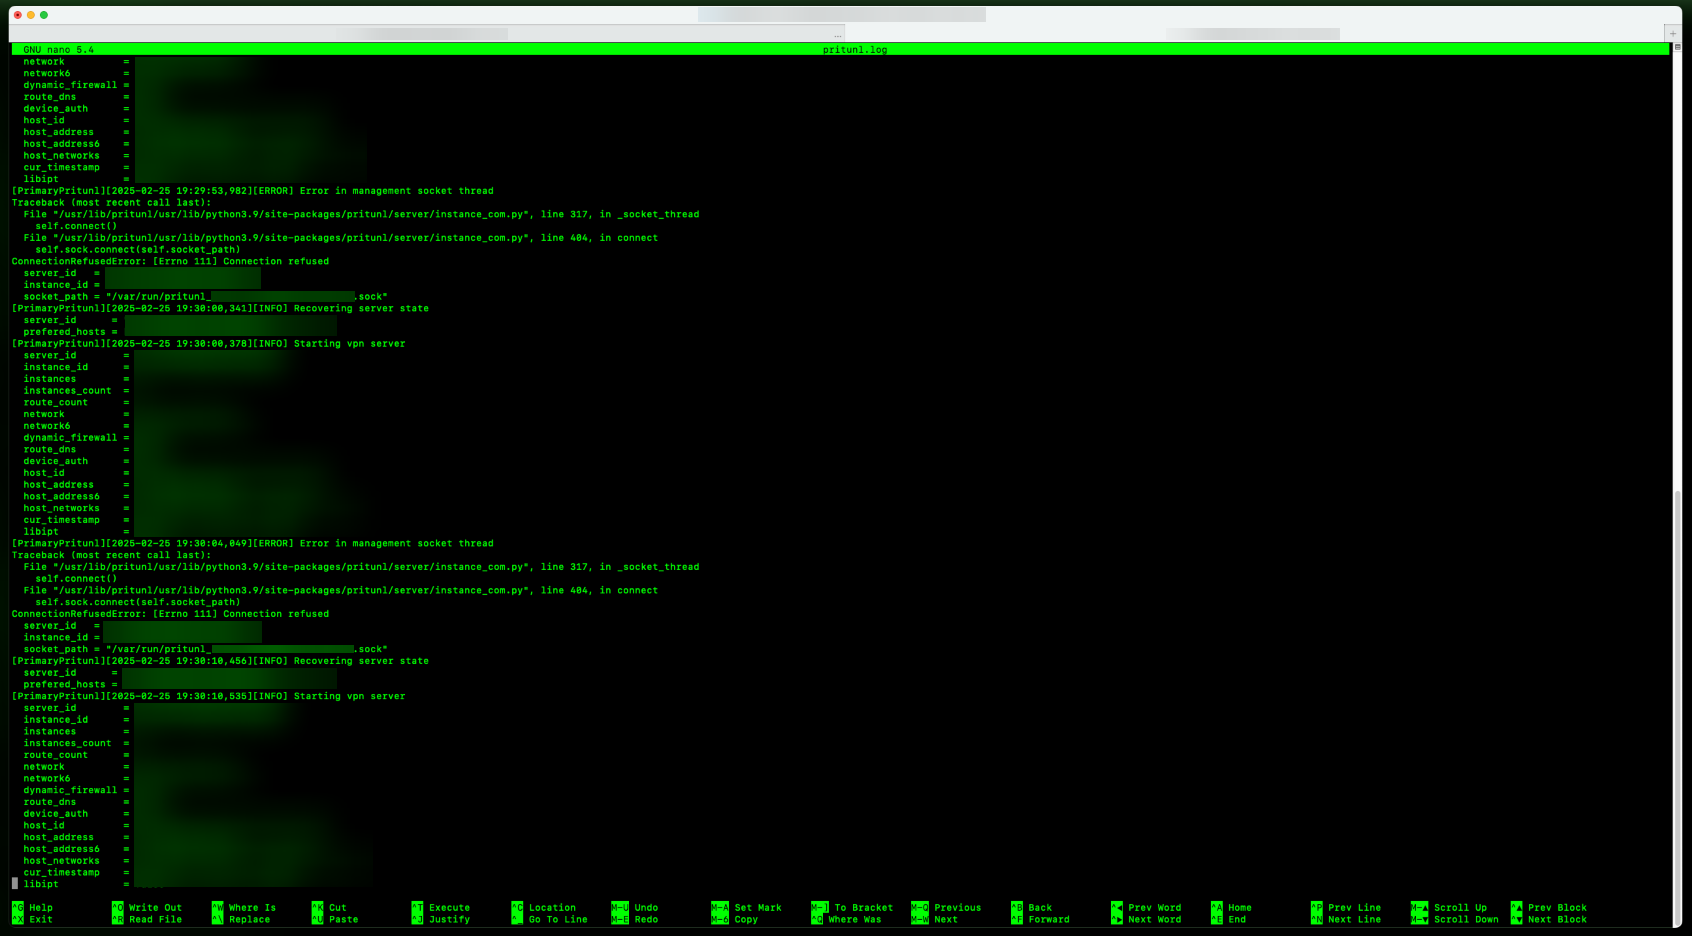Select the Scroll Up shortcut
The width and height of the screenshot is (1692, 936).
click(x=1460, y=908)
